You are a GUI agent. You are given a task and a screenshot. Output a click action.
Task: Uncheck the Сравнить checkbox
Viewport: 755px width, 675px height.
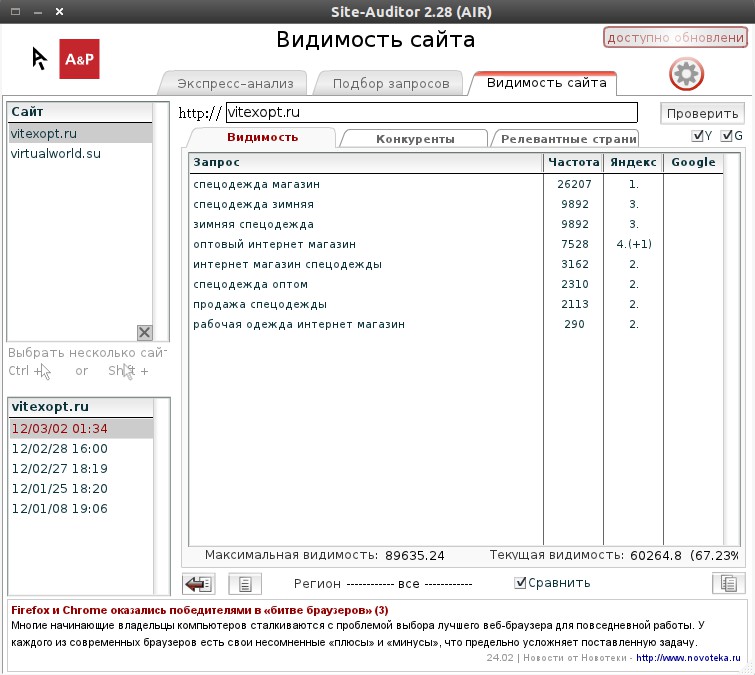point(520,583)
